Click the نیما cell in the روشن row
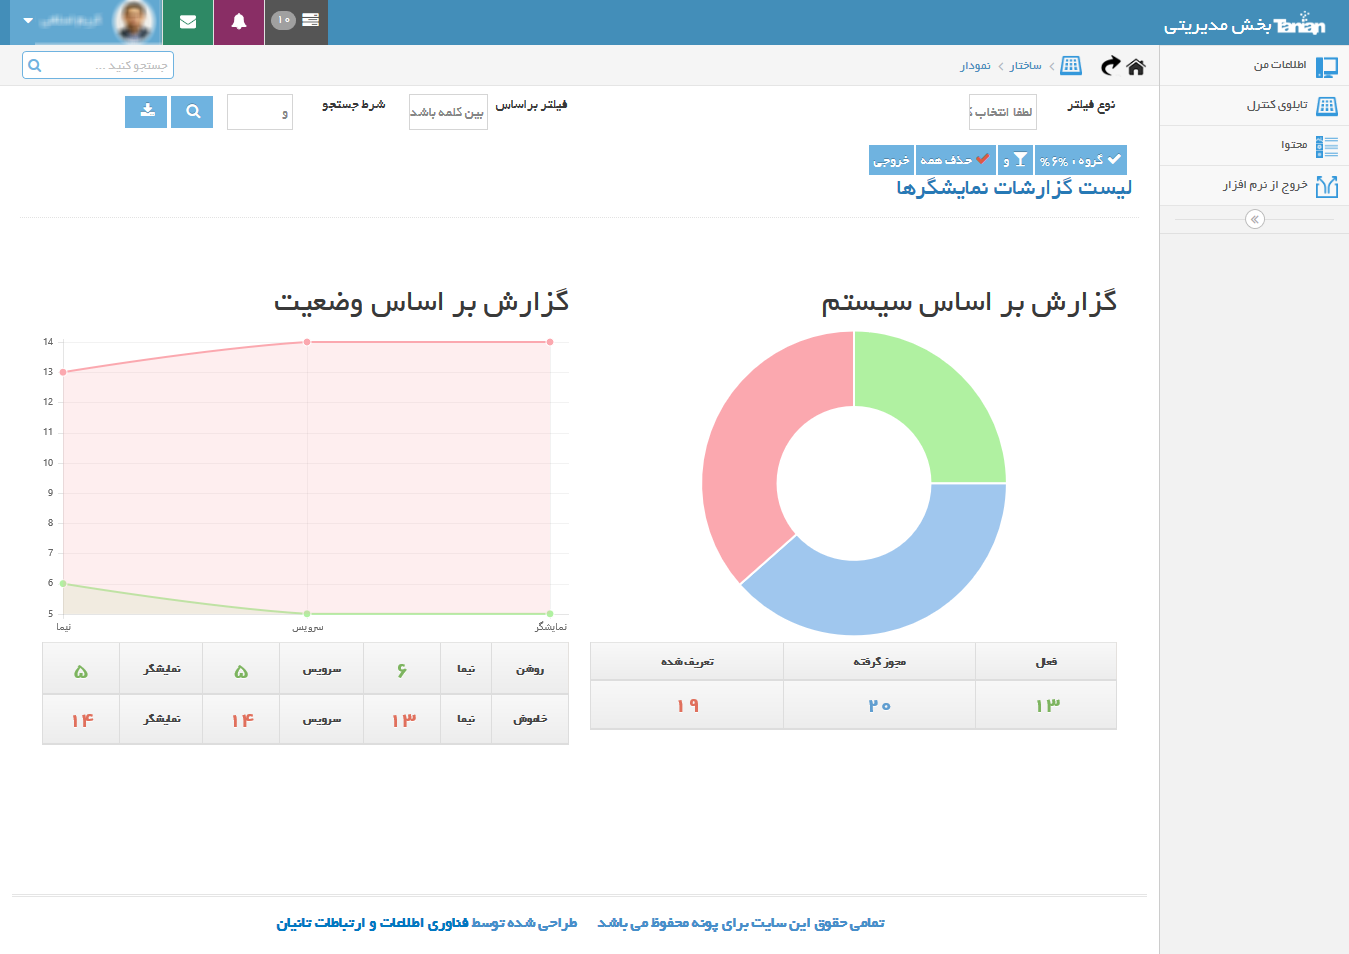This screenshot has height=954, width=1349. click(x=466, y=669)
